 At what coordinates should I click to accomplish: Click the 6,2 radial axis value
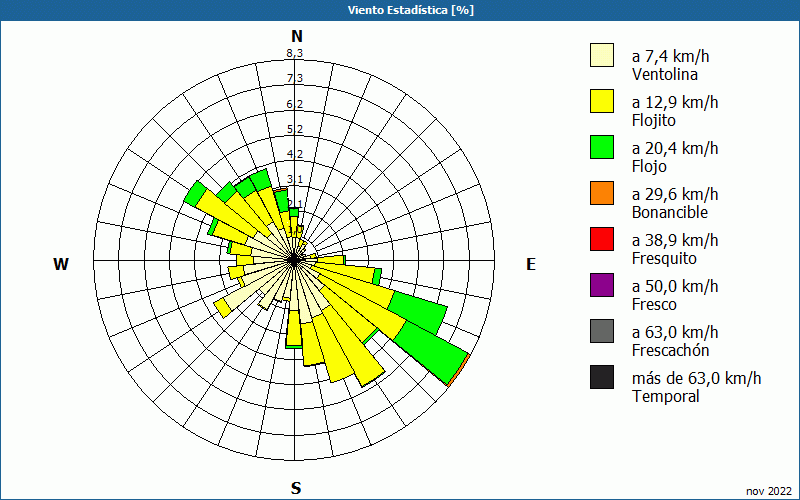(295, 104)
